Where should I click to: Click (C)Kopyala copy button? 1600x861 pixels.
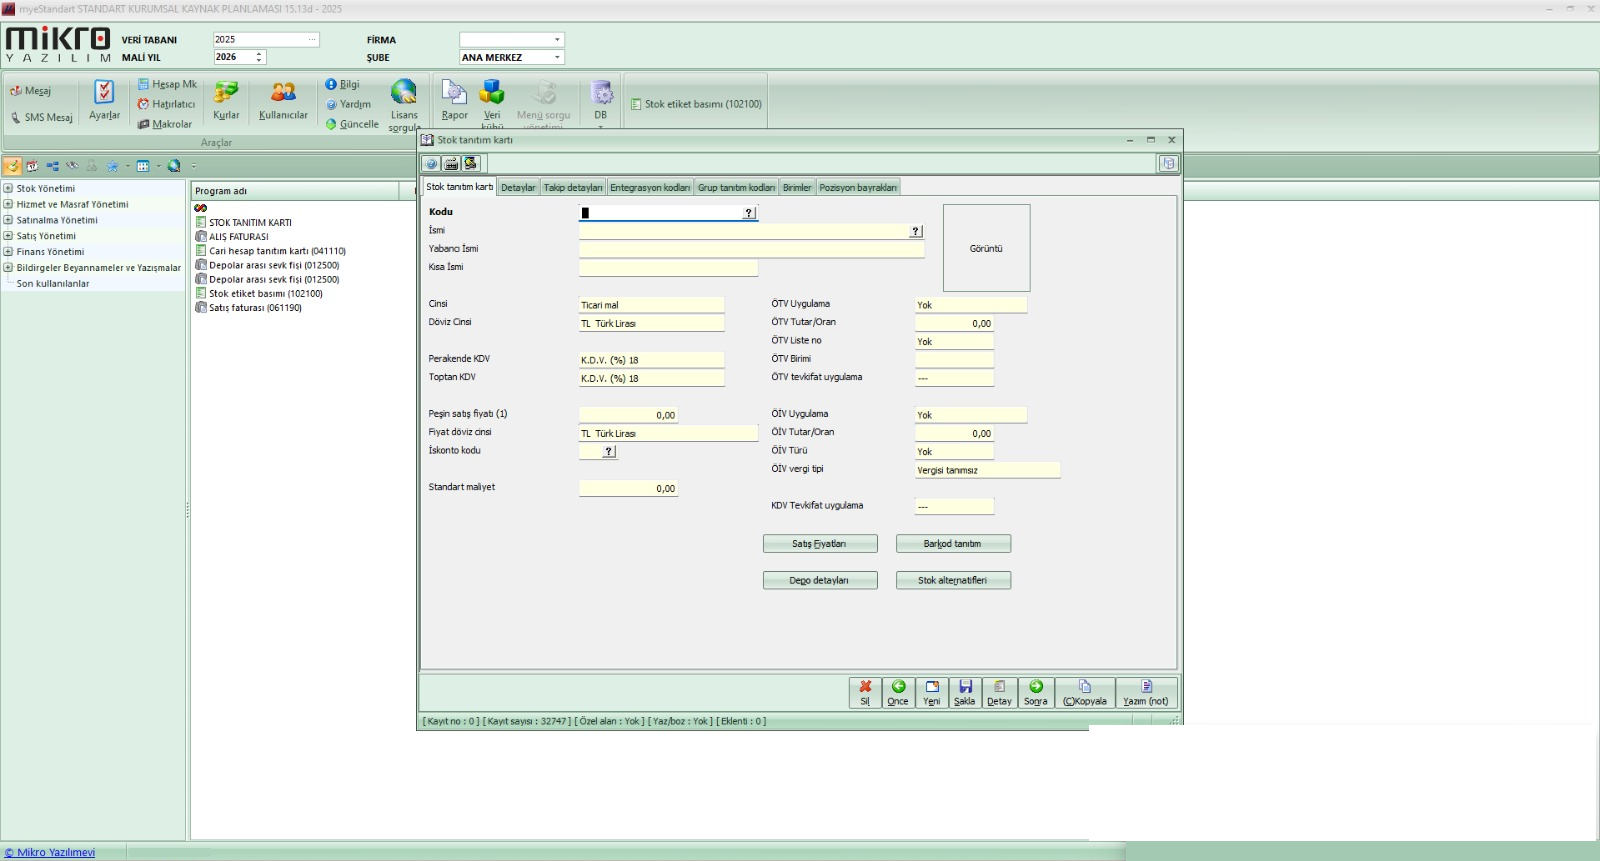pyautogui.click(x=1085, y=693)
